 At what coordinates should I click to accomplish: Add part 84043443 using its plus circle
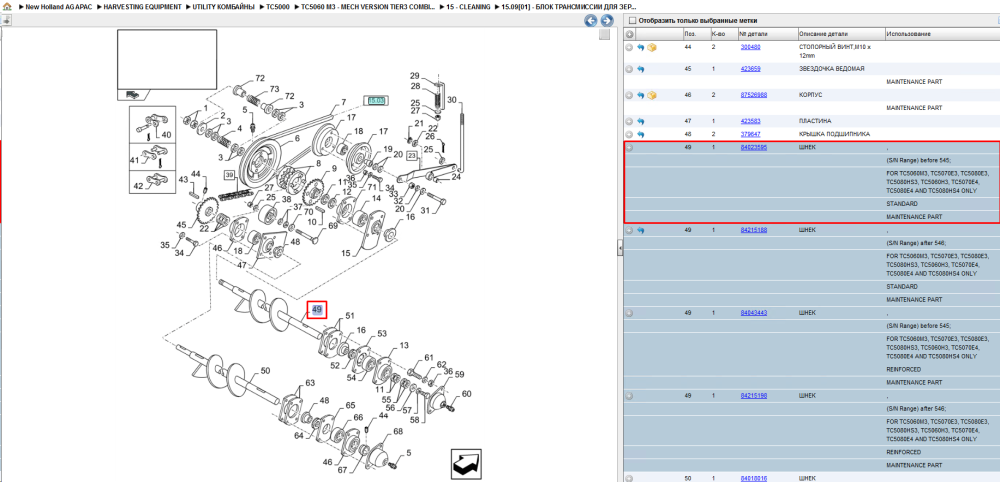[x=629, y=313]
